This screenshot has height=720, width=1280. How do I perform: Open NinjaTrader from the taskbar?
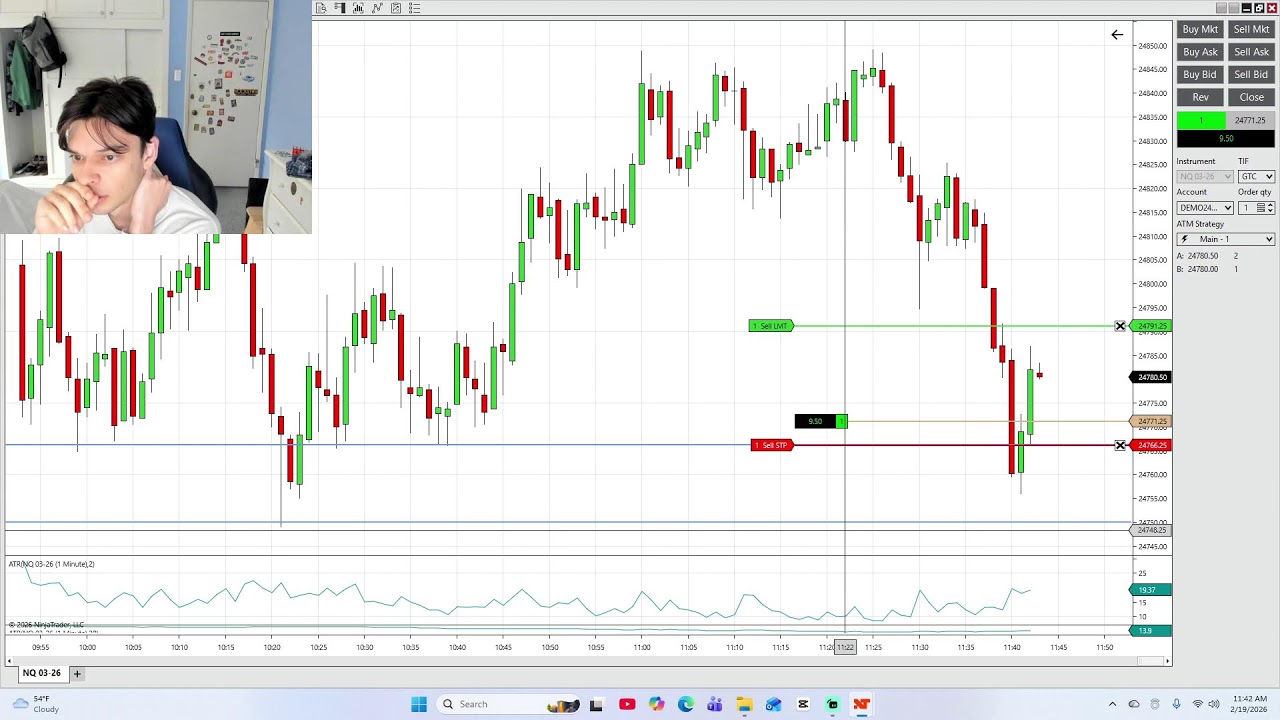861,704
